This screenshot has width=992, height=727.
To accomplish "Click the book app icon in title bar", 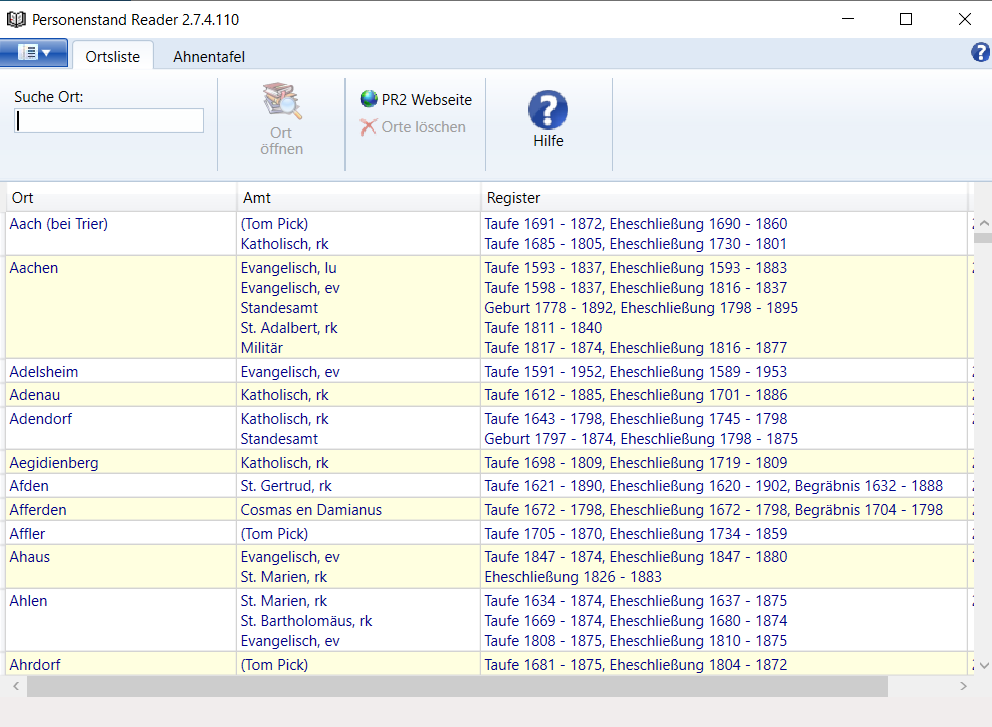I will pyautogui.click(x=16, y=19).
